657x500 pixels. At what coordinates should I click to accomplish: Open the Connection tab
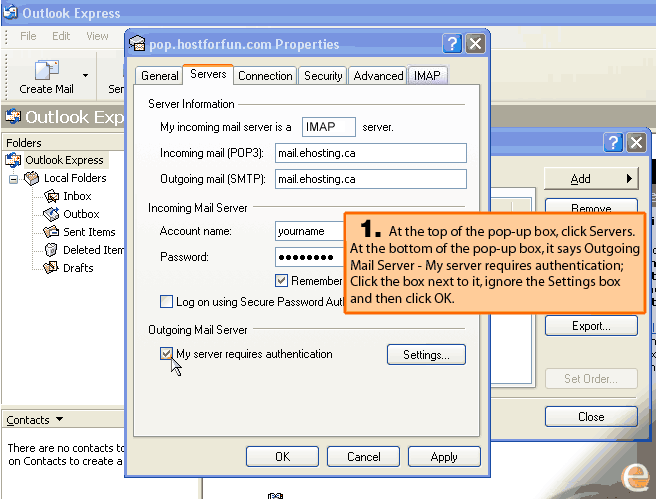(265, 76)
